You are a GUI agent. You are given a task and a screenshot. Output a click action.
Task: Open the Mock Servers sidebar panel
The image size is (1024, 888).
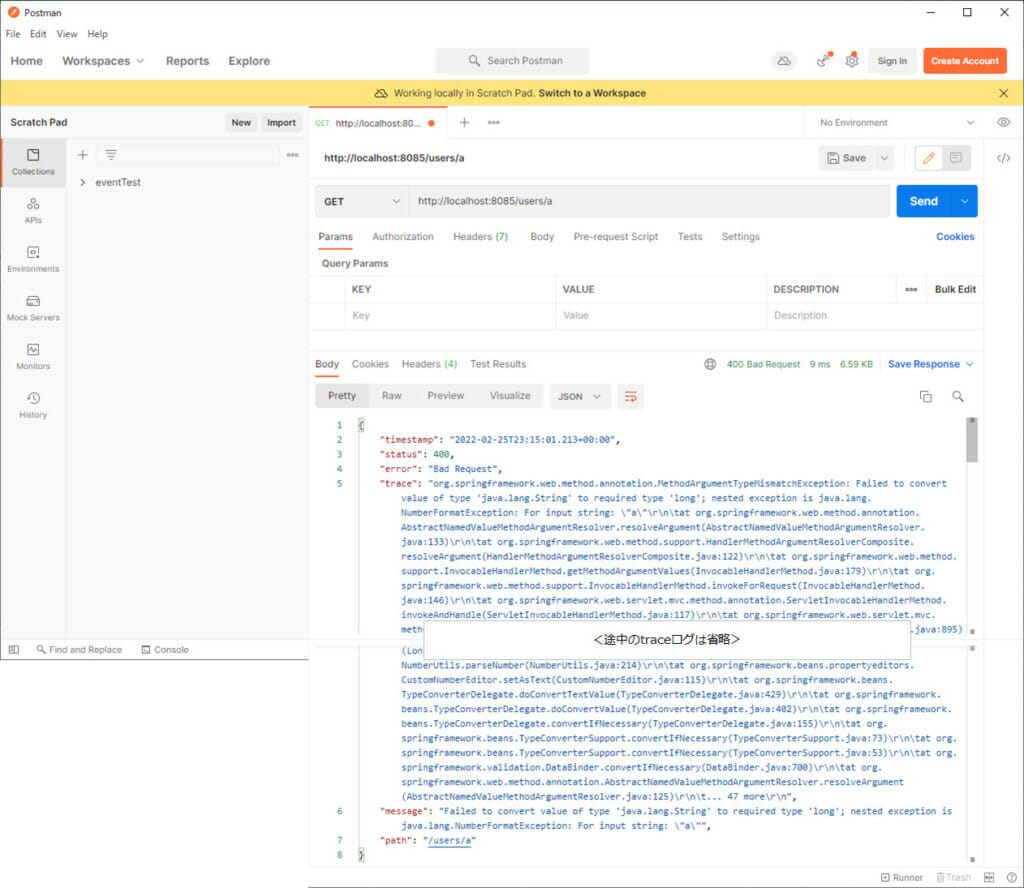tap(33, 308)
